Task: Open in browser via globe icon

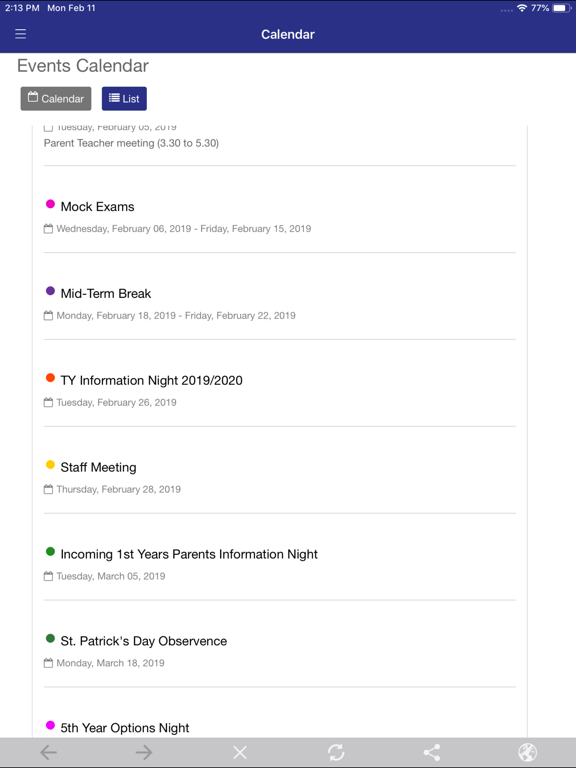Action: [528, 752]
